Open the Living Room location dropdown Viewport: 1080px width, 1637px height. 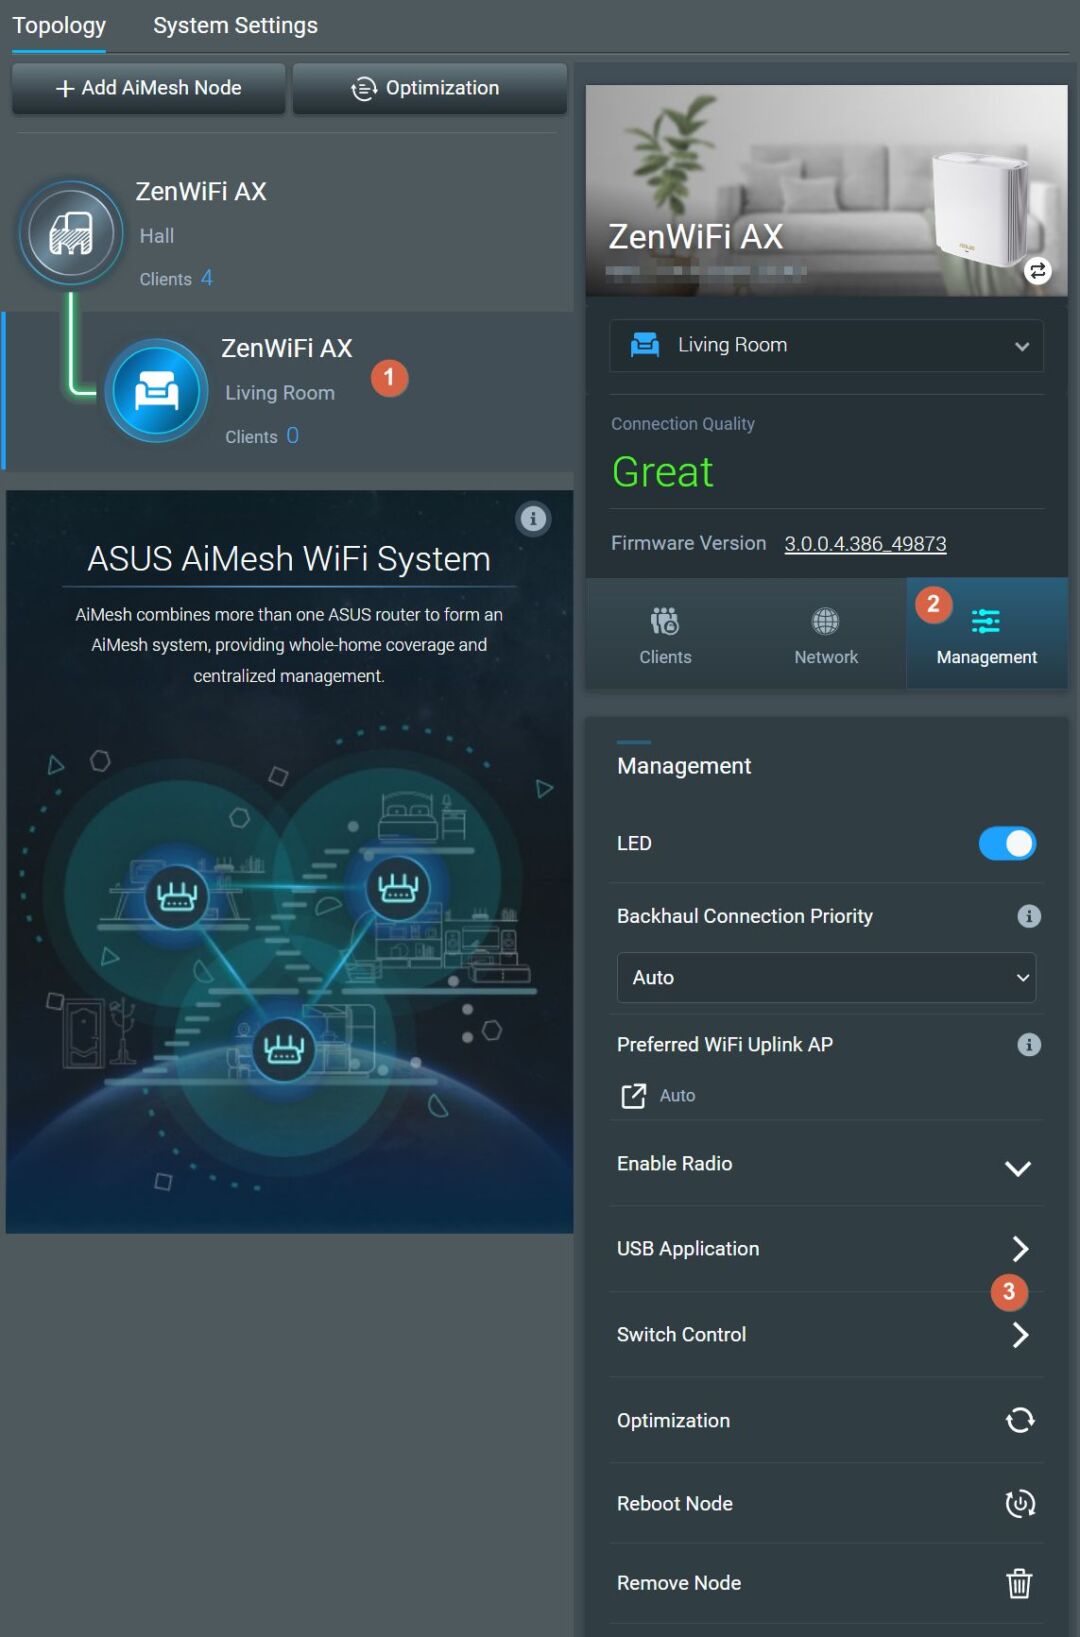[826, 345]
